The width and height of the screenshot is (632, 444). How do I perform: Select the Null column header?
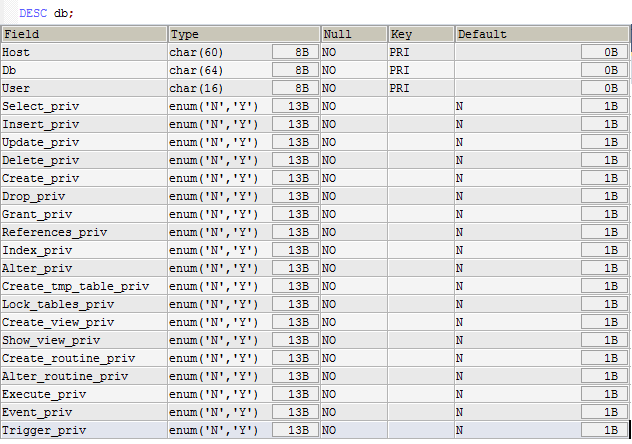tap(354, 34)
